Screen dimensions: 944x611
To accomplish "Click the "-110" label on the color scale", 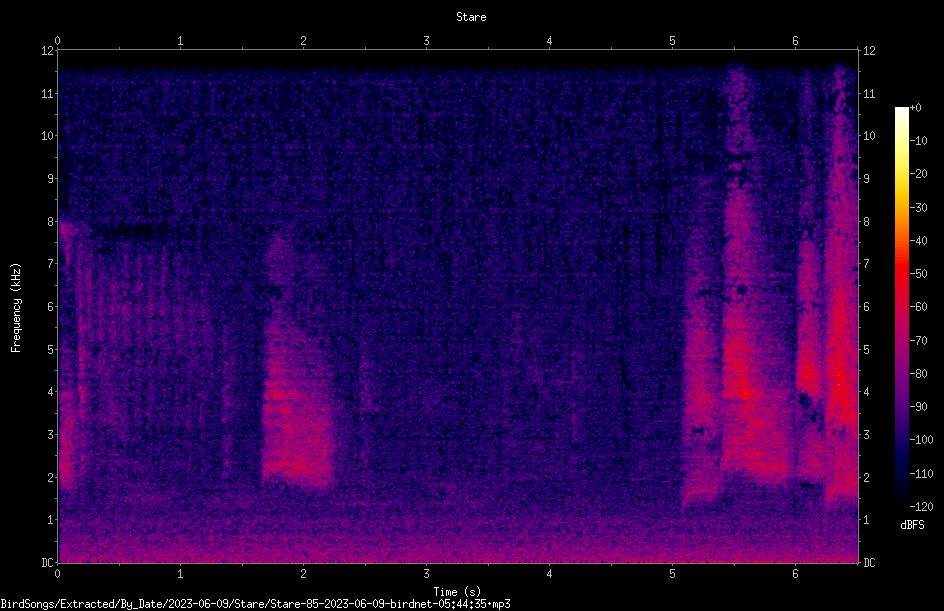I will pyautogui.click(x=921, y=474).
